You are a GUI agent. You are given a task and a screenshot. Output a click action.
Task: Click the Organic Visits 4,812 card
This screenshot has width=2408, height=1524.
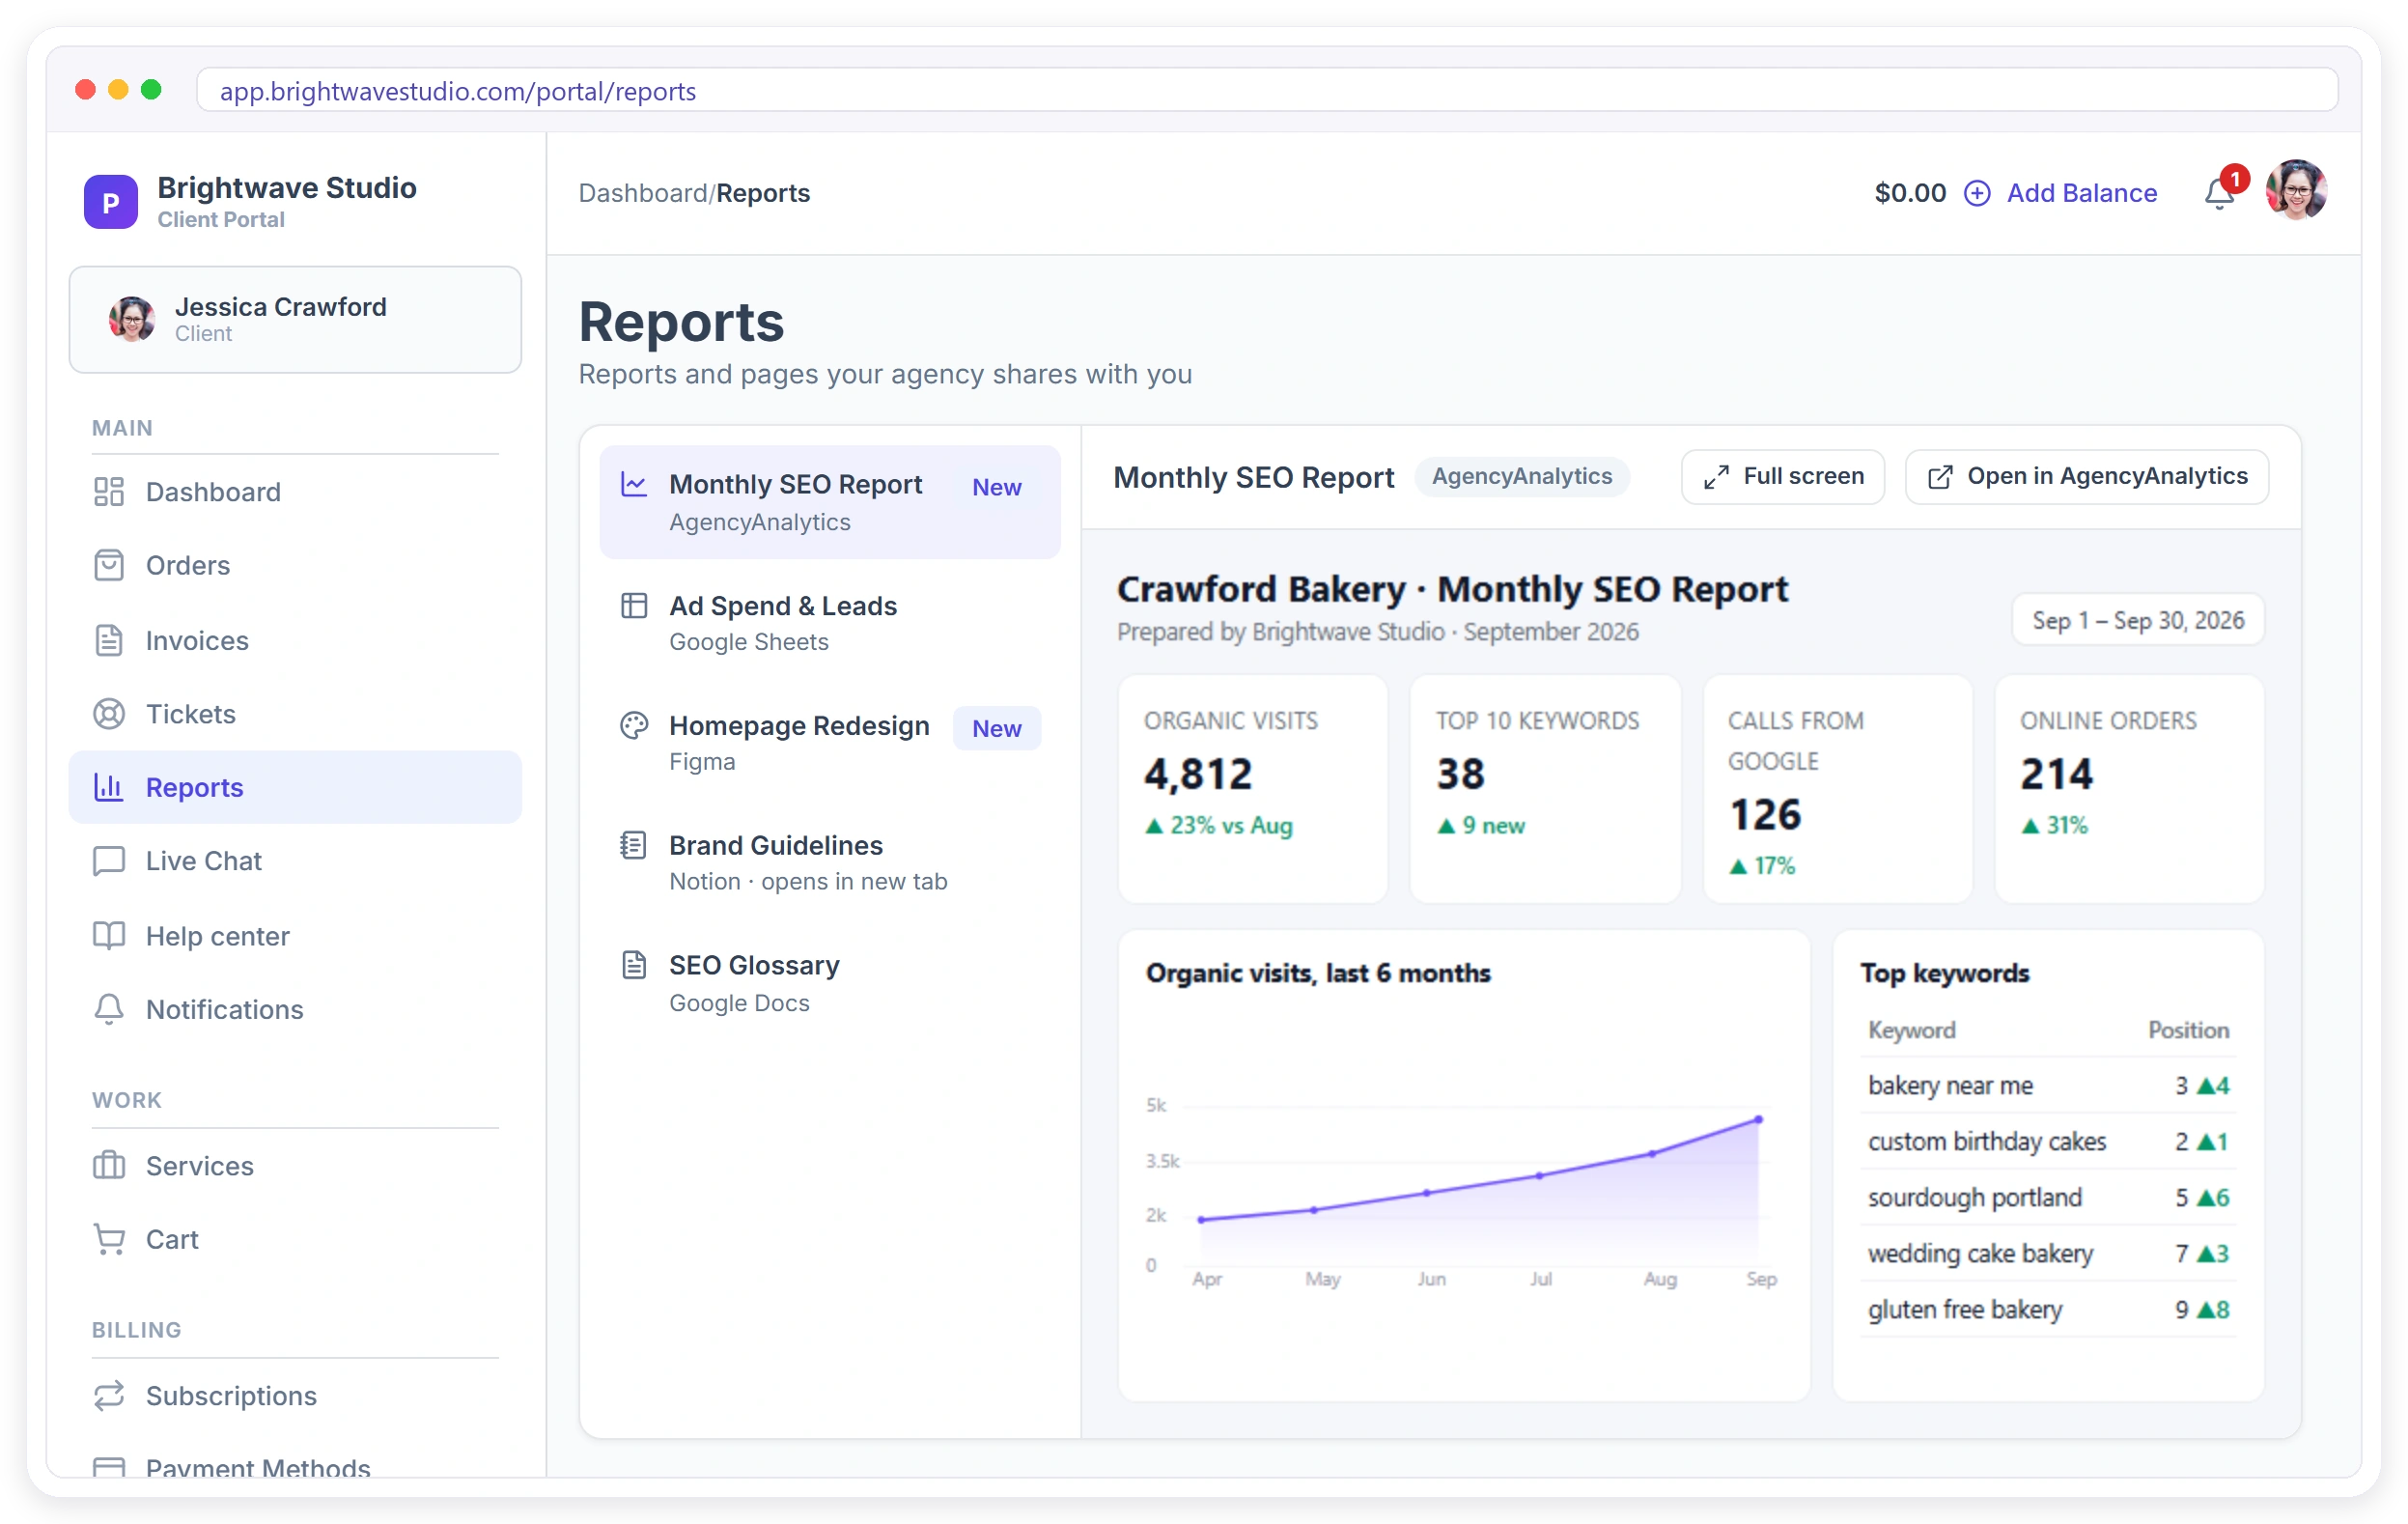[x=1253, y=790]
